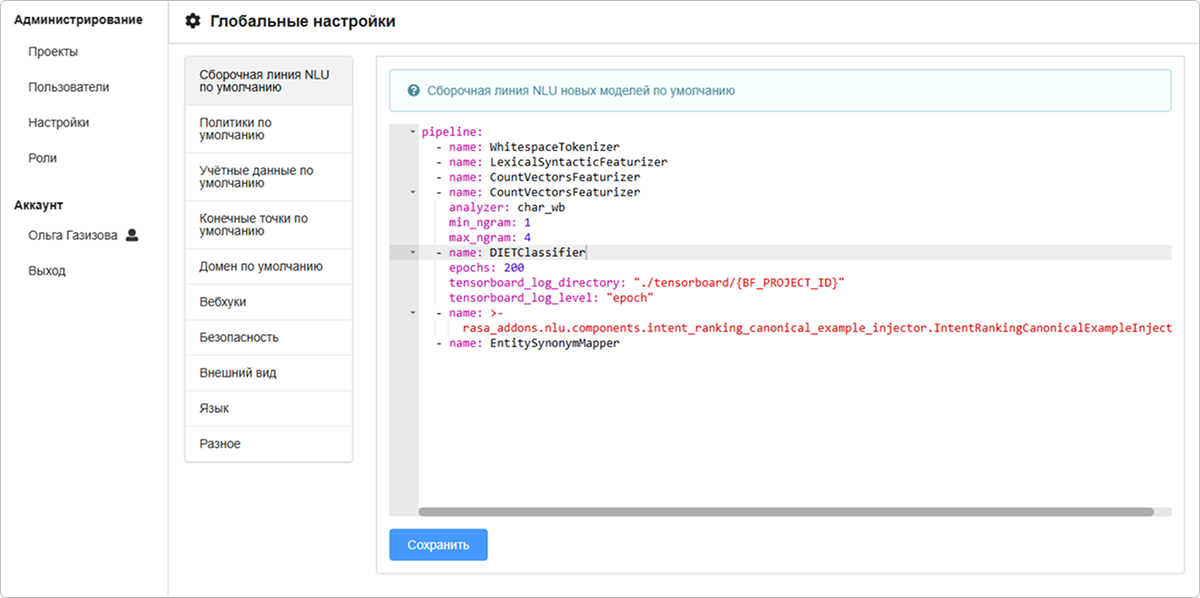The width and height of the screenshot is (1200, 598).
Task: Click the gear icon beside Глобальные настройки
Action: [x=193, y=21]
